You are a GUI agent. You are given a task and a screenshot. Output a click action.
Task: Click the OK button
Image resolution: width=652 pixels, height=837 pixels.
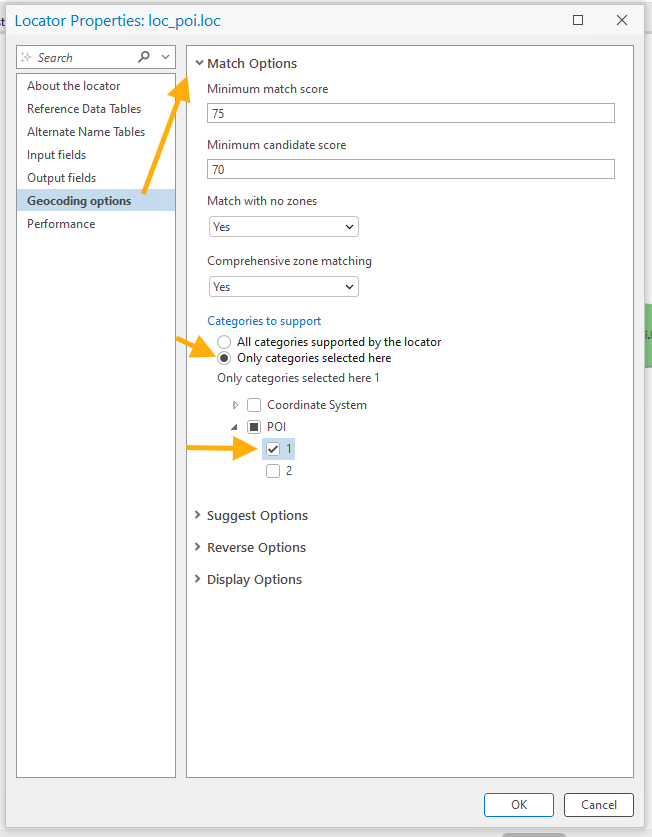click(518, 805)
